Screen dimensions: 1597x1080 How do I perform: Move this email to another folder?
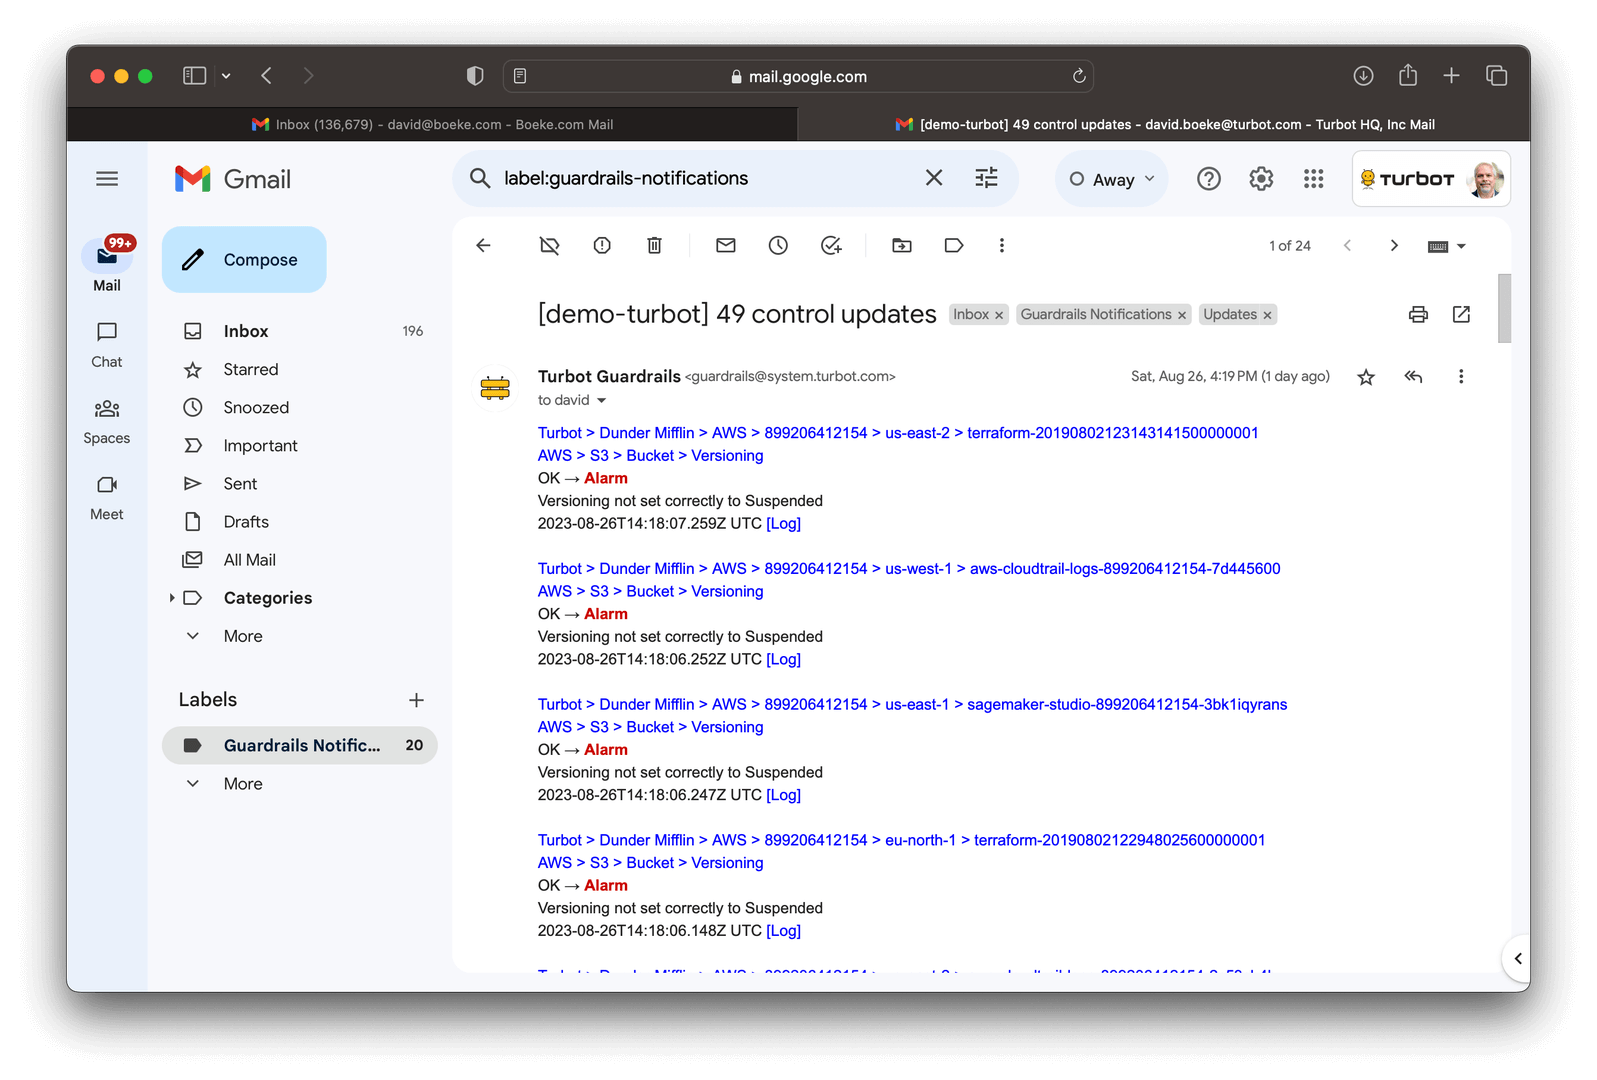click(902, 246)
